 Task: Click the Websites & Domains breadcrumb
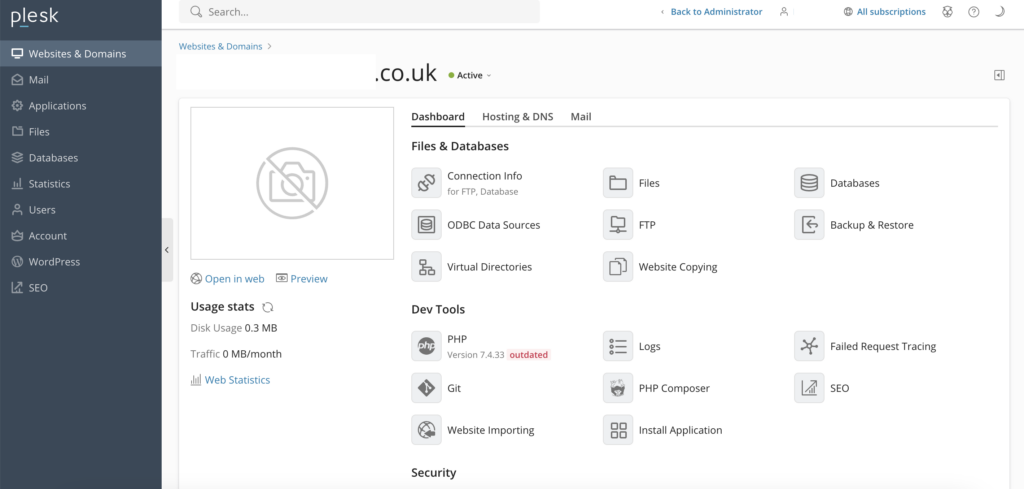[x=220, y=46]
